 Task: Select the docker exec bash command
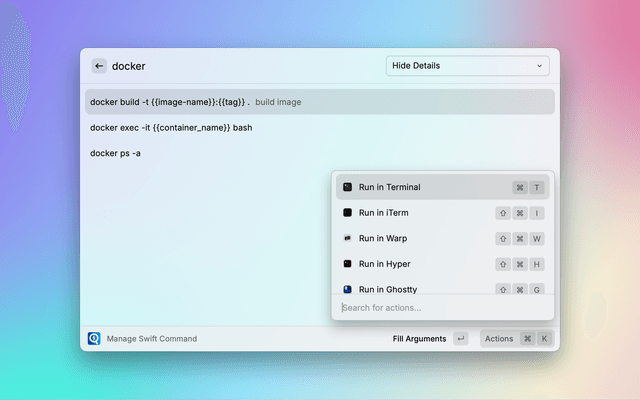pyautogui.click(x=171, y=128)
